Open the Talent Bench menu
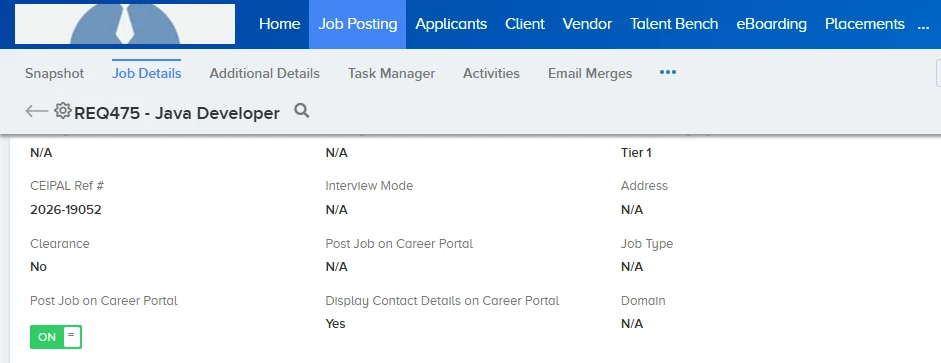Screen dimensions: 941x363 [674, 24]
